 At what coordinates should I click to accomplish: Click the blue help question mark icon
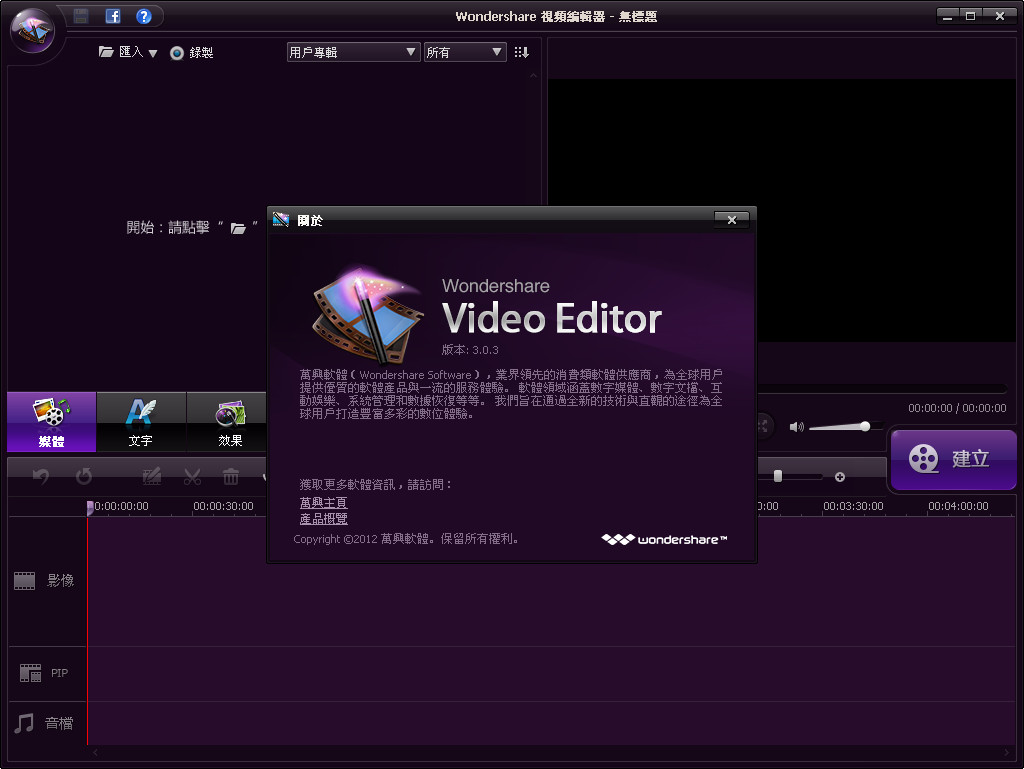pos(143,16)
